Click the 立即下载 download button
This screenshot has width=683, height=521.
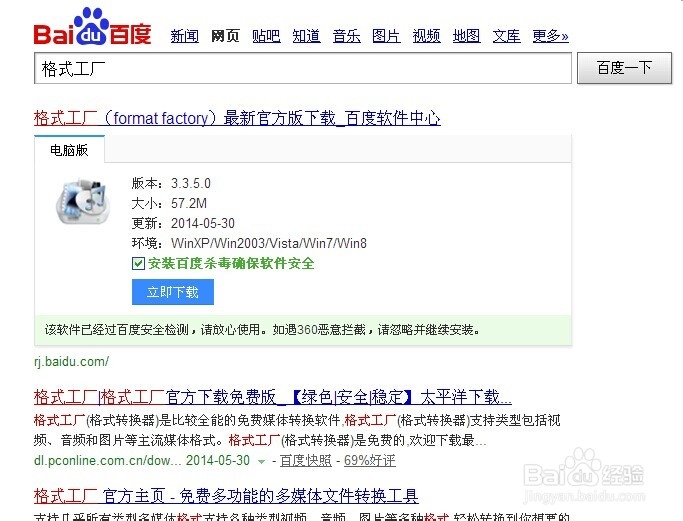(173, 292)
